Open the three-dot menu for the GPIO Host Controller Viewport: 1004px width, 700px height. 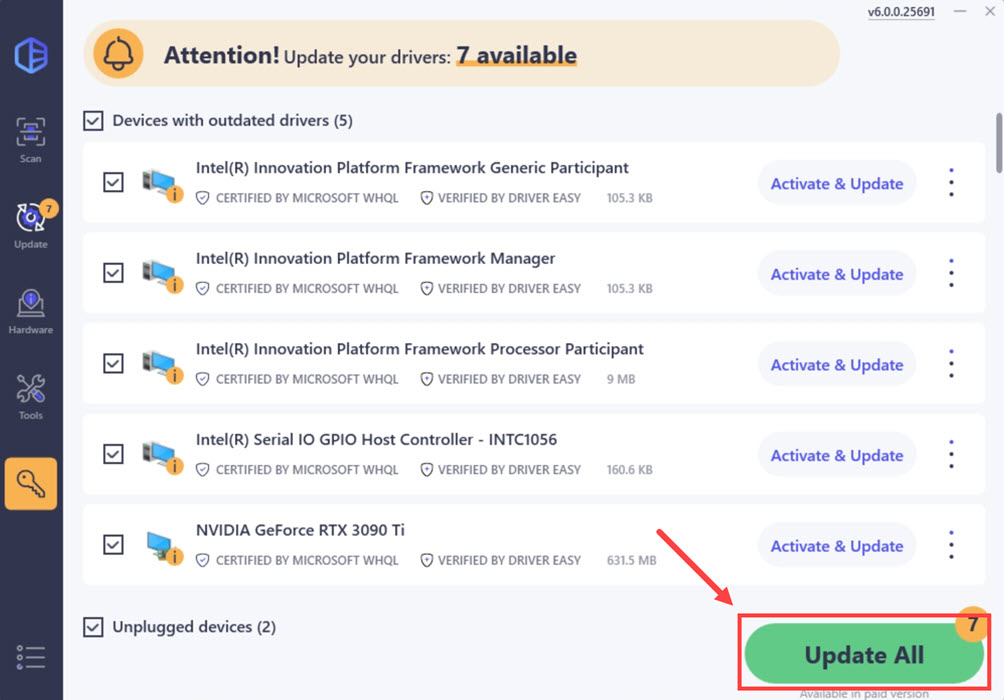950,454
